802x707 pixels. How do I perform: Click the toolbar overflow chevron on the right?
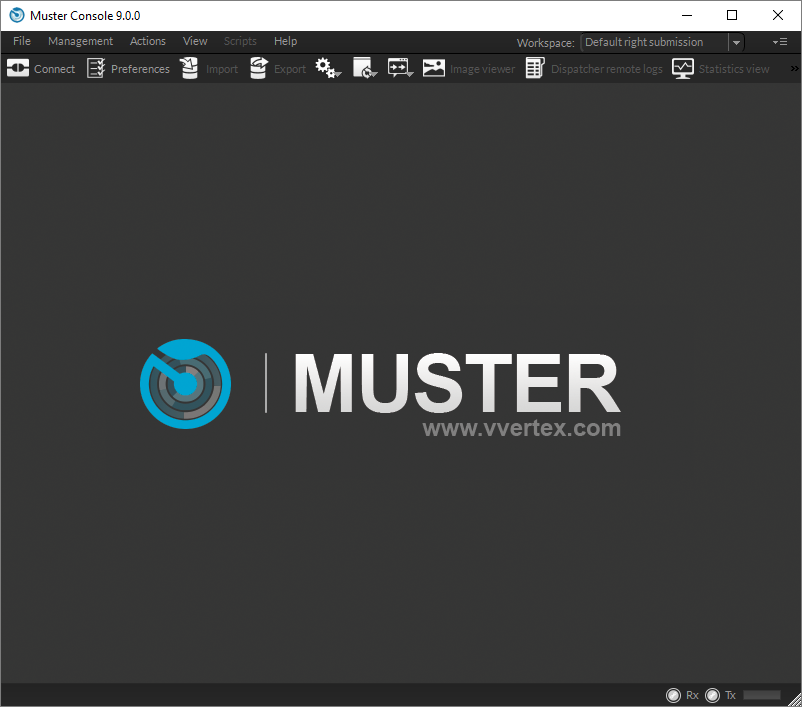pyautogui.click(x=793, y=68)
